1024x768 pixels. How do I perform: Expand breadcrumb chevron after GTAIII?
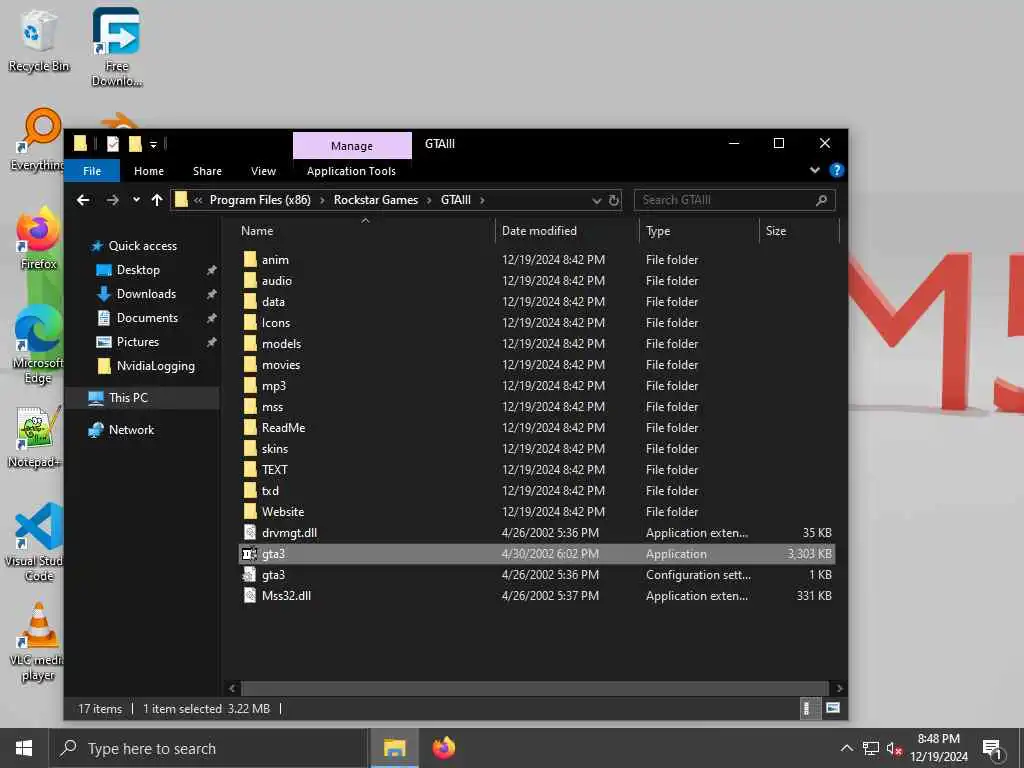point(482,200)
